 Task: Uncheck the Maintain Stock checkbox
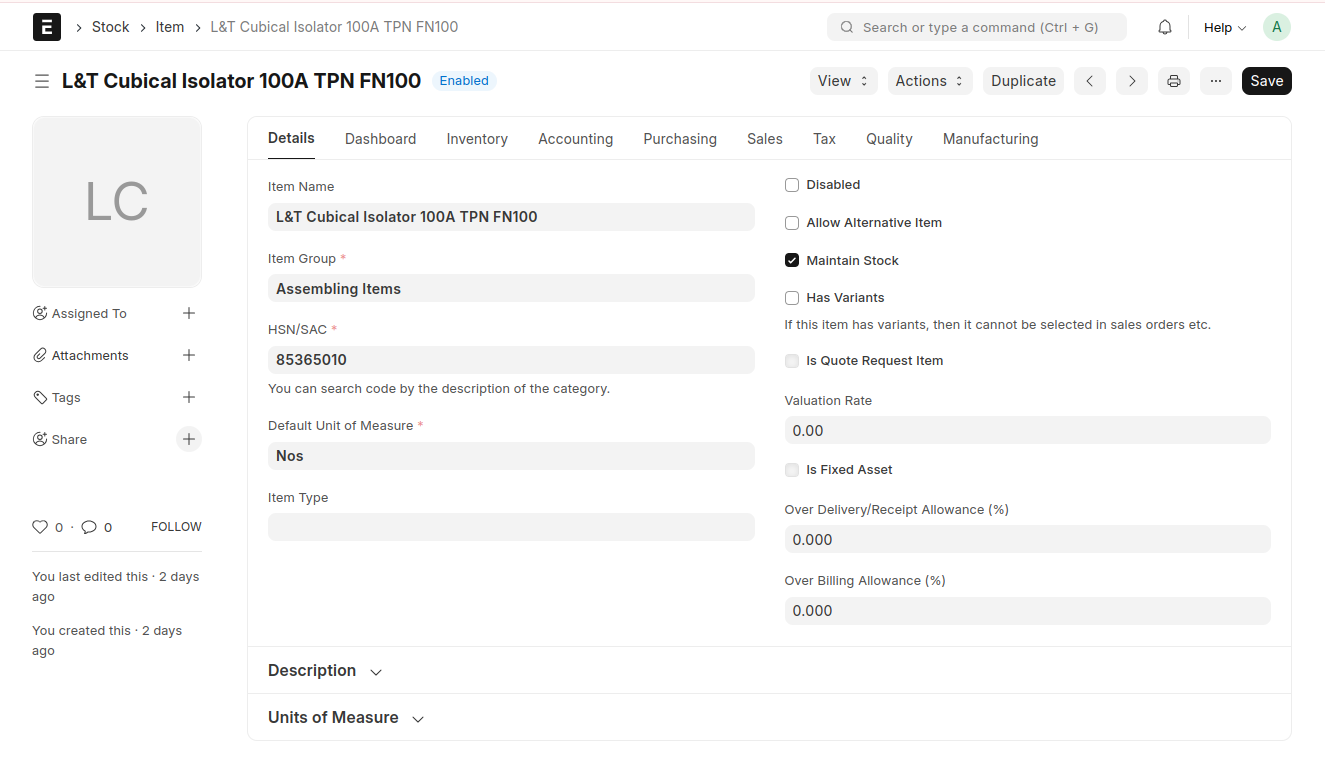coord(792,261)
